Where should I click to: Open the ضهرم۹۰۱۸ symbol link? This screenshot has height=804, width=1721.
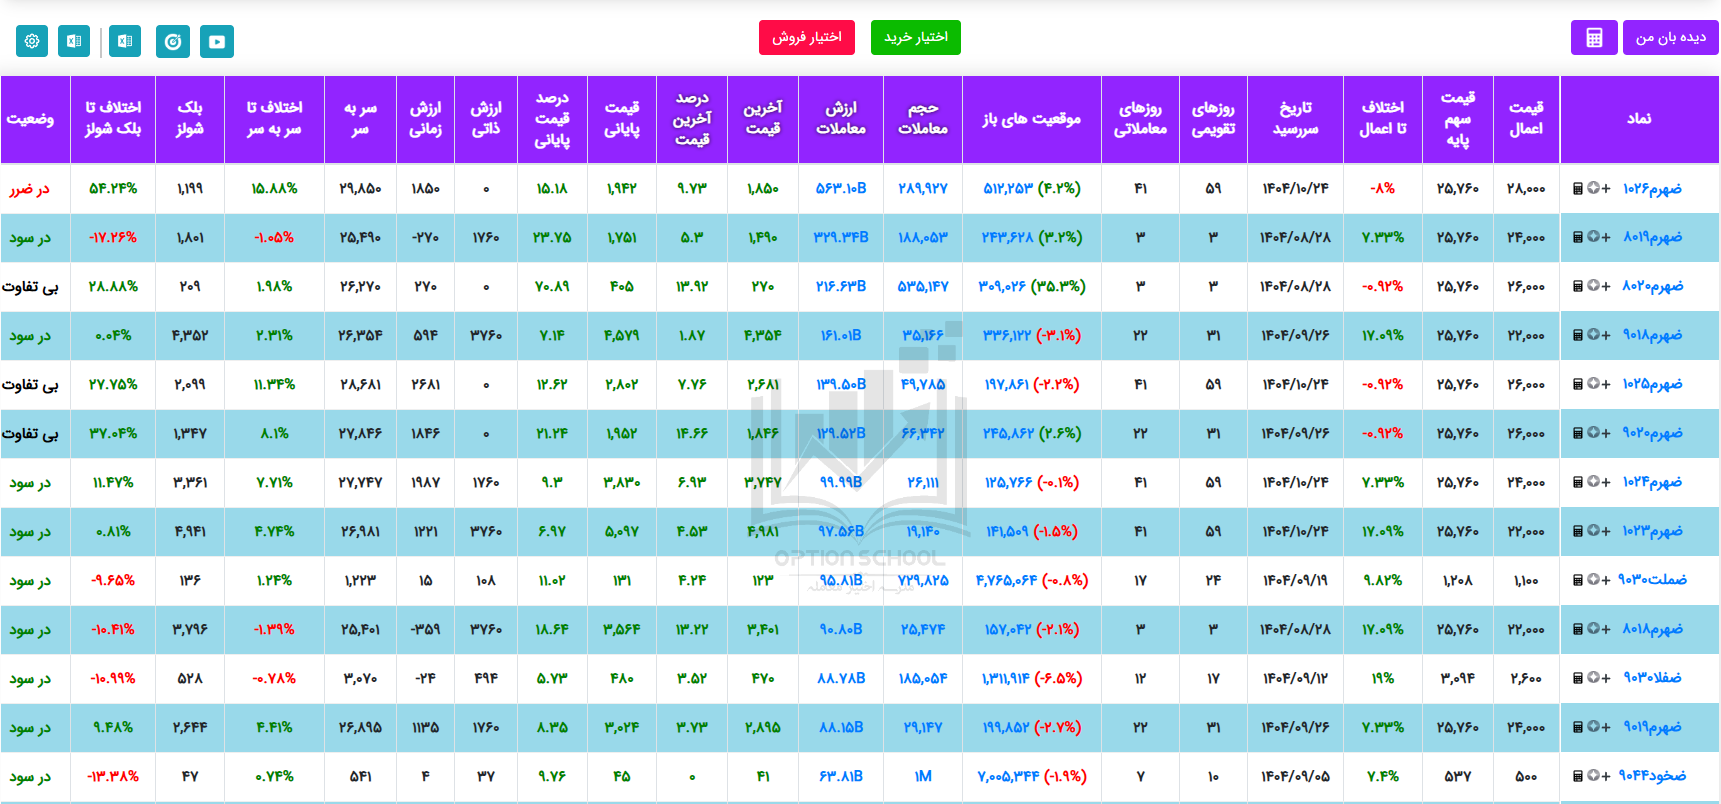(x=1652, y=335)
